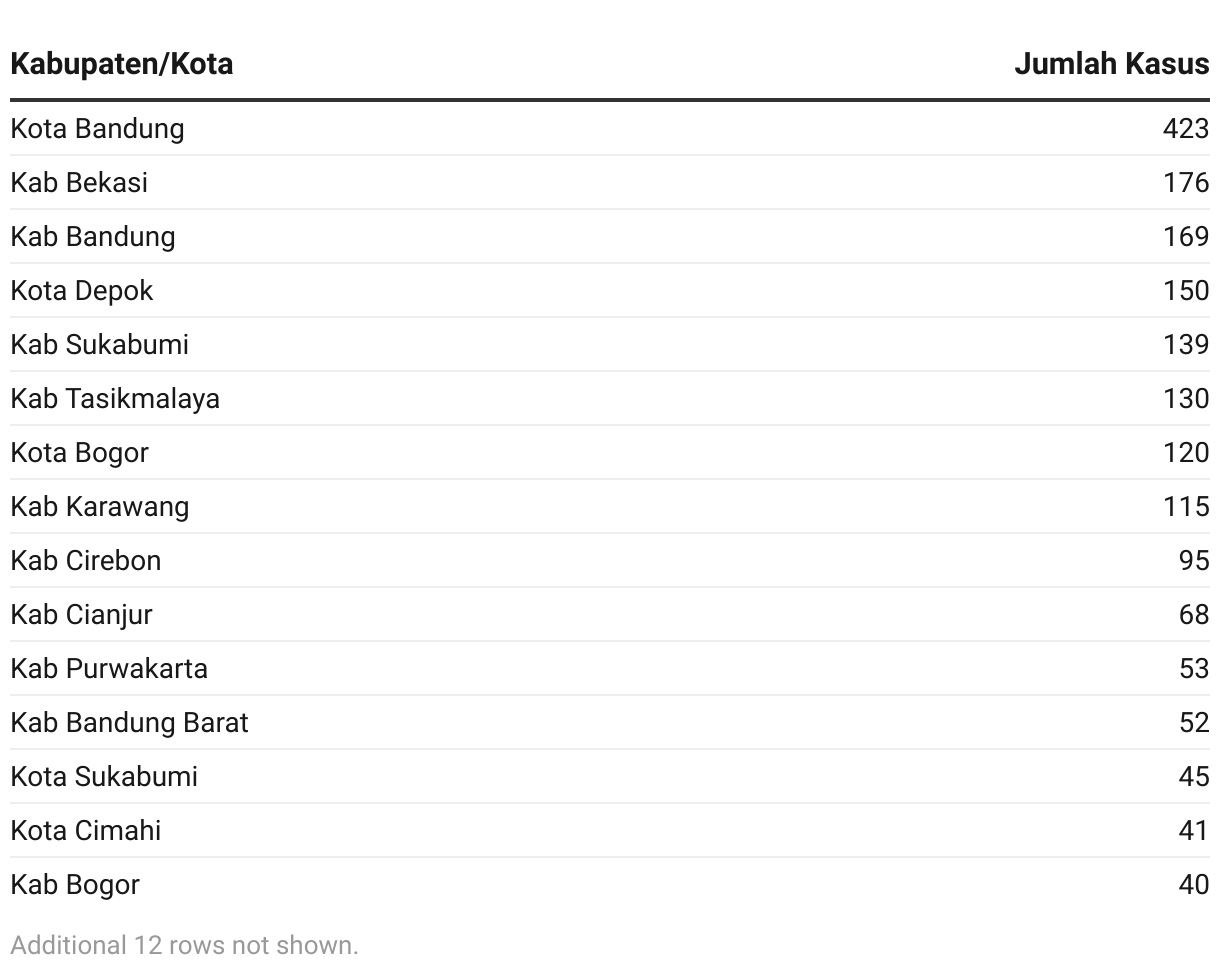Click the Kota Bogor row name
The height and width of the screenshot is (970, 1220).
click(80, 453)
